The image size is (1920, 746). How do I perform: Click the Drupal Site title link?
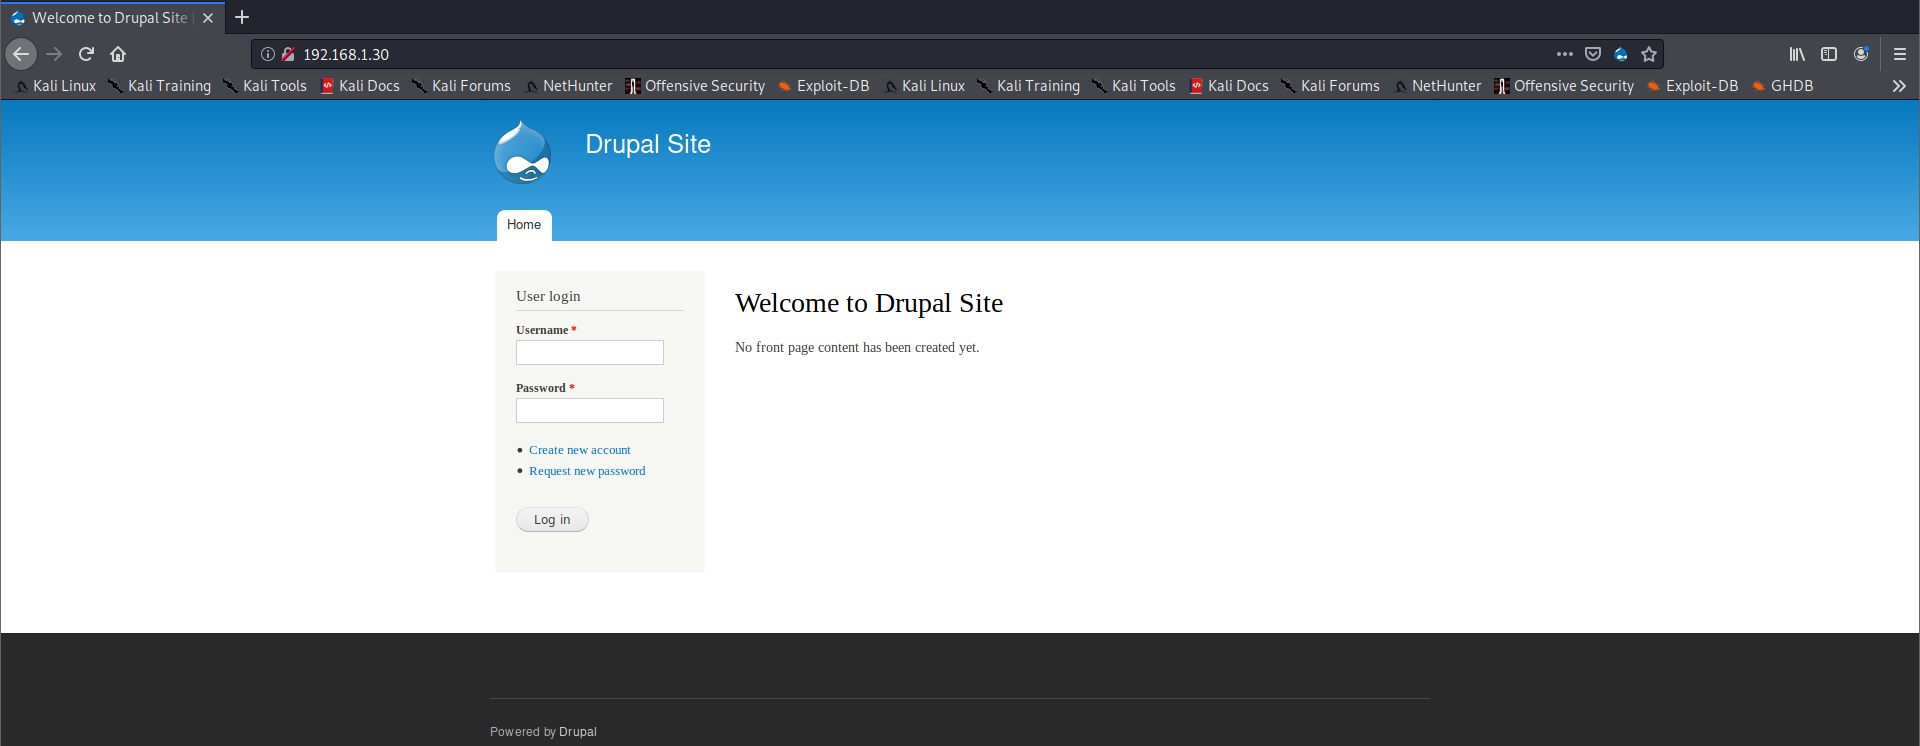648,144
